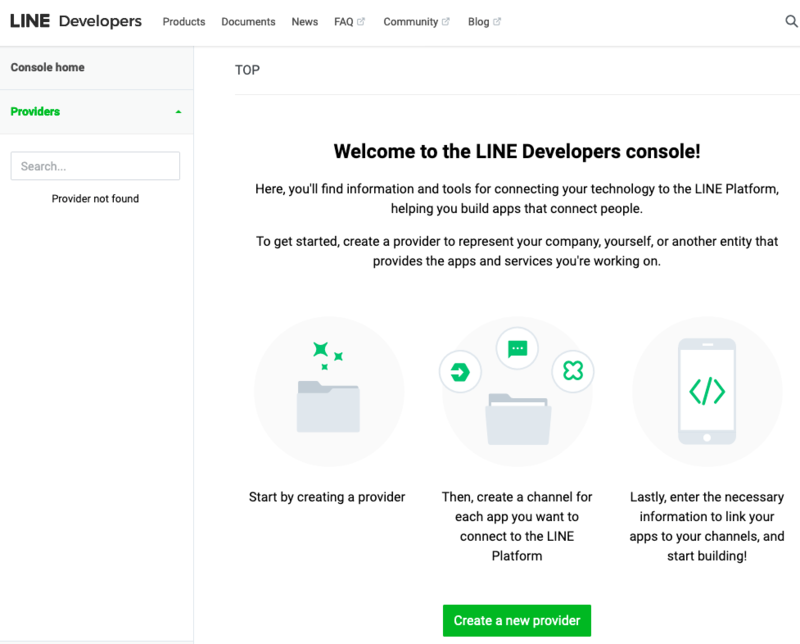Open the Blog link
The height and width of the screenshot is (644, 800).
point(478,21)
